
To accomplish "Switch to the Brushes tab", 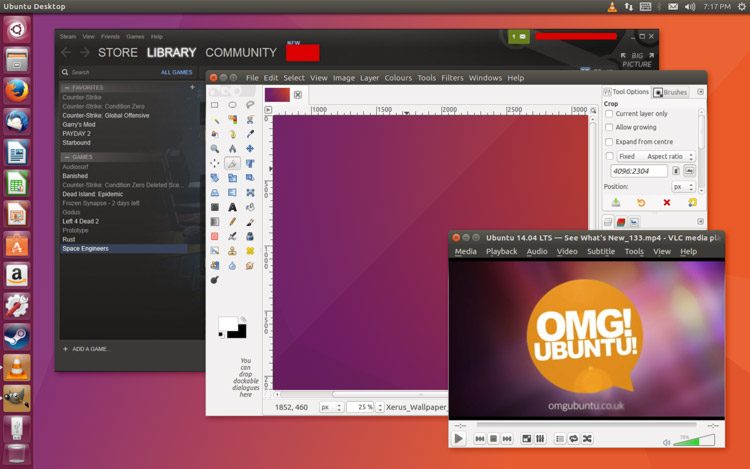I will (x=671, y=92).
